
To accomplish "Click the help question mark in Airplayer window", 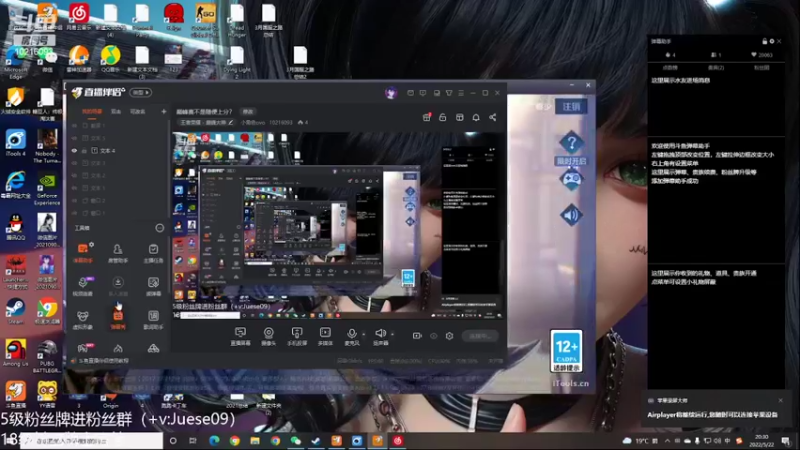I will click(571, 142).
